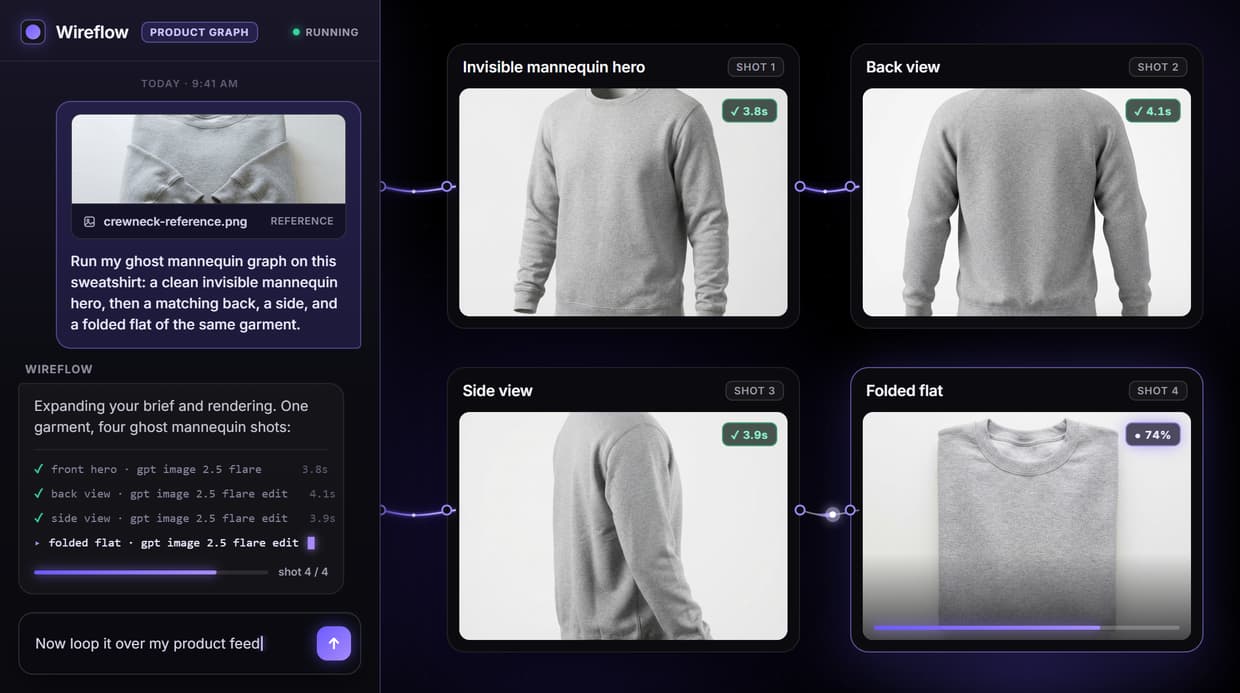The width and height of the screenshot is (1240, 693).
Task: Click the shot 4 / 4 progress bar
Action: 151,572
